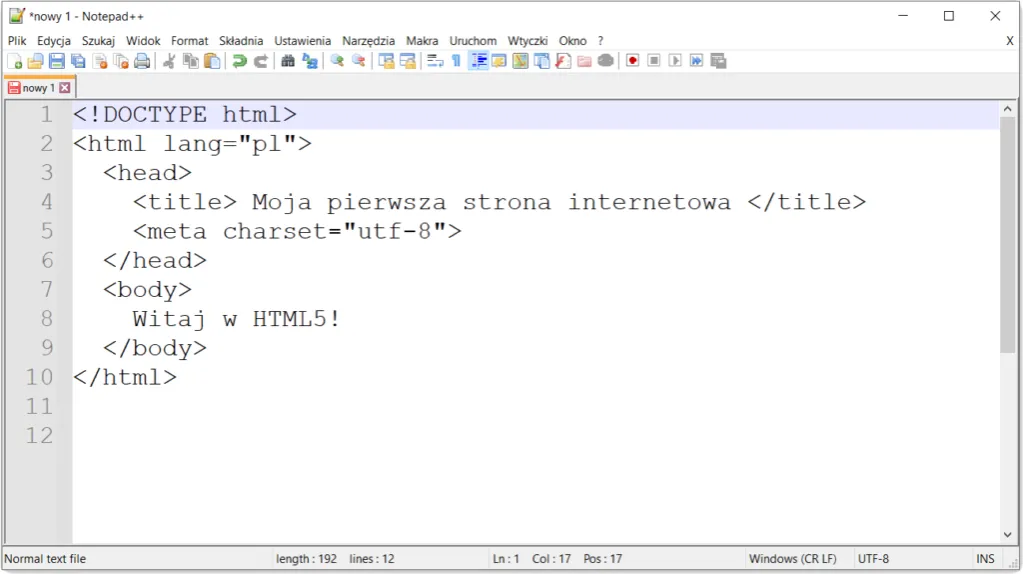The image size is (1023, 574).
Task: Close the nowy 1 tab with red X
Action: point(65,88)
